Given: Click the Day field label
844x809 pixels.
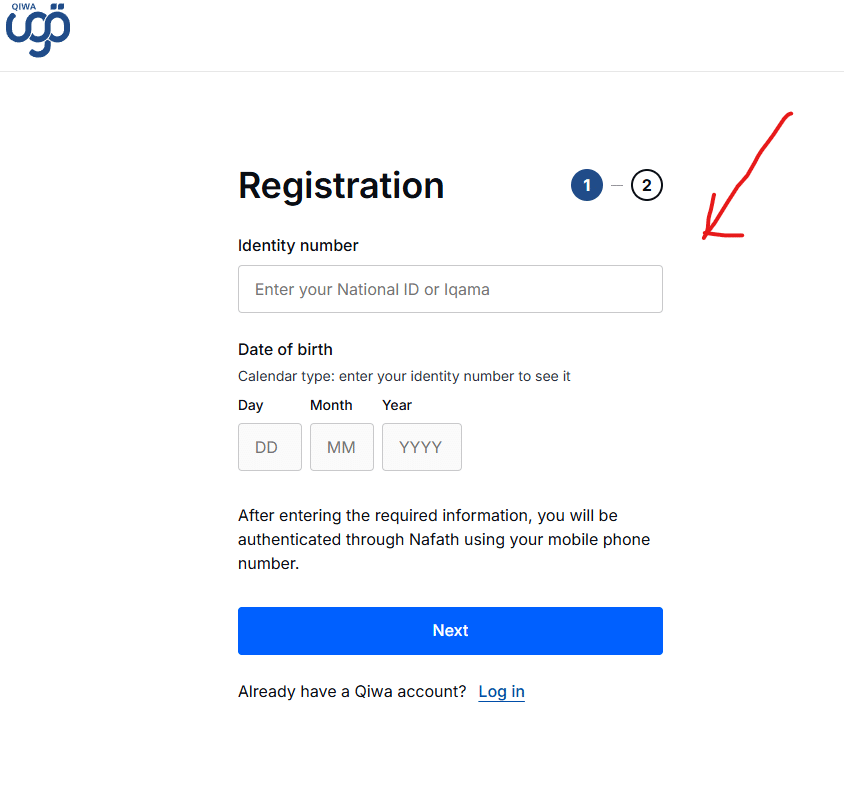Looking at the screenshot, I should [x=251, y=405].
